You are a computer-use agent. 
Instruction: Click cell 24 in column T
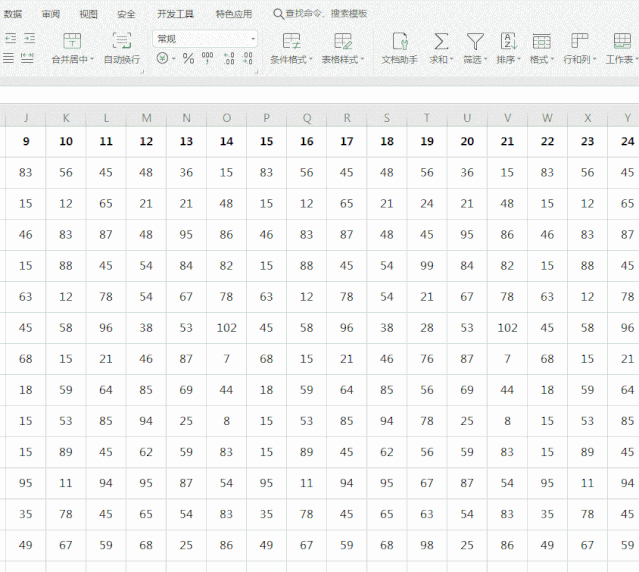pyautogui.click(x=427, y=204)
